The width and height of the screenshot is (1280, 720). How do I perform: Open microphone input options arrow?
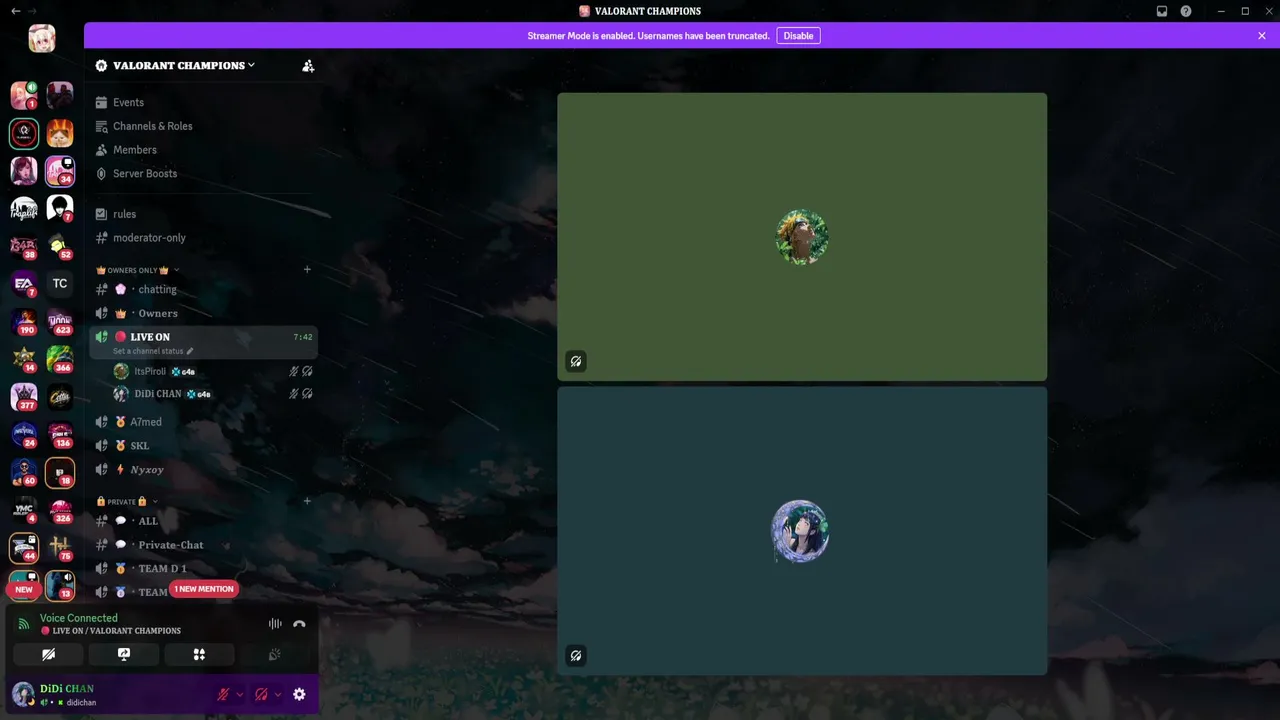click(x=239, y=695)
